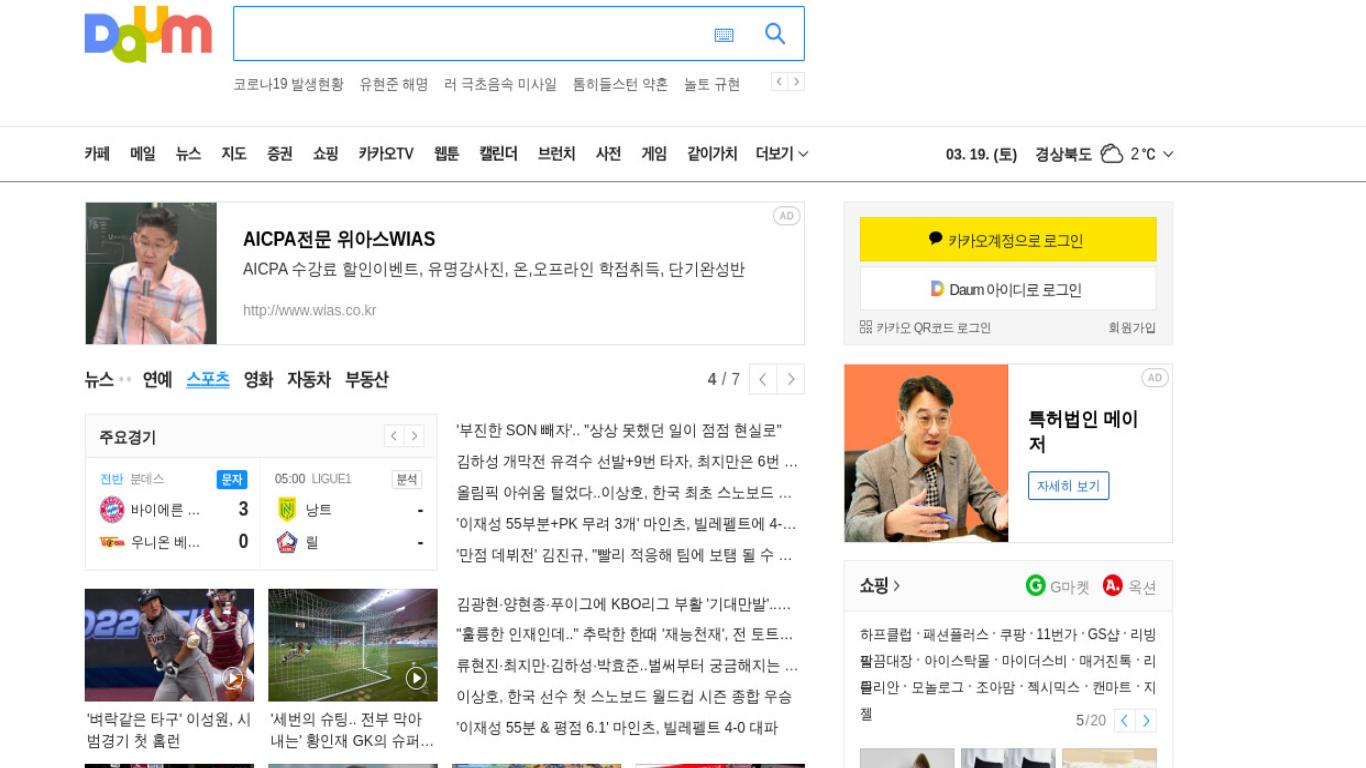Open 카페 from top navigation
The height and width of the screenshot is (768, 1366).
tap(97, 154)
